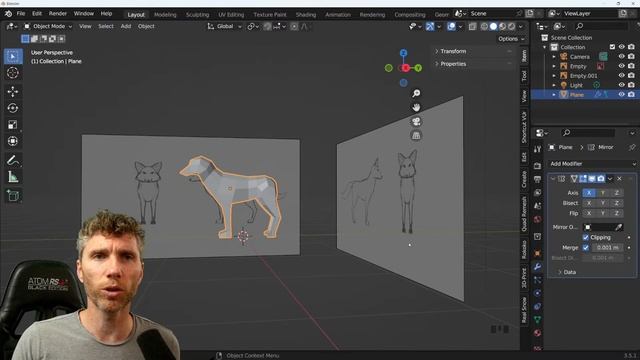The width and height of the screenshot is (640, 360).
Task: Open the Shading workspace tab
Action: tap(306, 14)
